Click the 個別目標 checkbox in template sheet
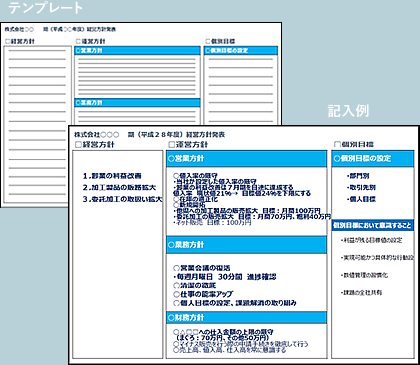 pyautogui.click(x=208, y=41)
